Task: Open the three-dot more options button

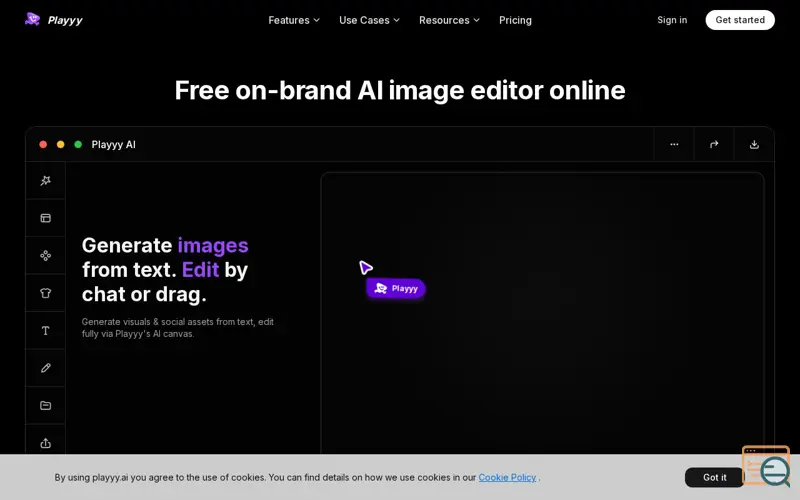Action: pos(674,144)
